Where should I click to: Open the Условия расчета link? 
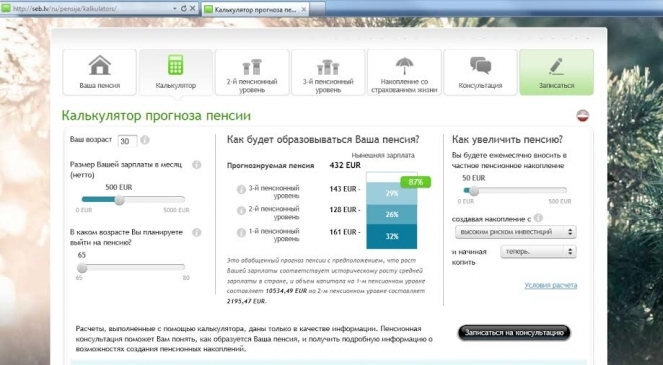551,285
